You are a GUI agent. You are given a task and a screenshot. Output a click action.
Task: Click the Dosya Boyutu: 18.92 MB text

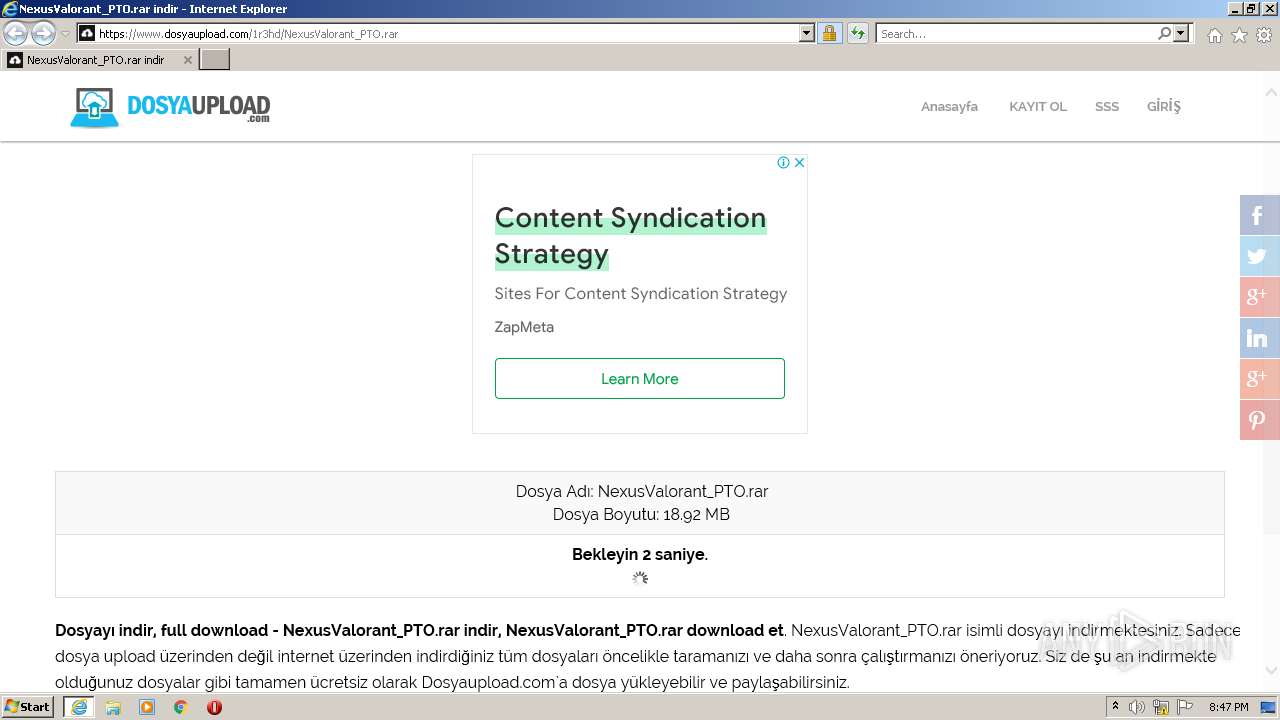pyautogui.click(x=641, y=515)
